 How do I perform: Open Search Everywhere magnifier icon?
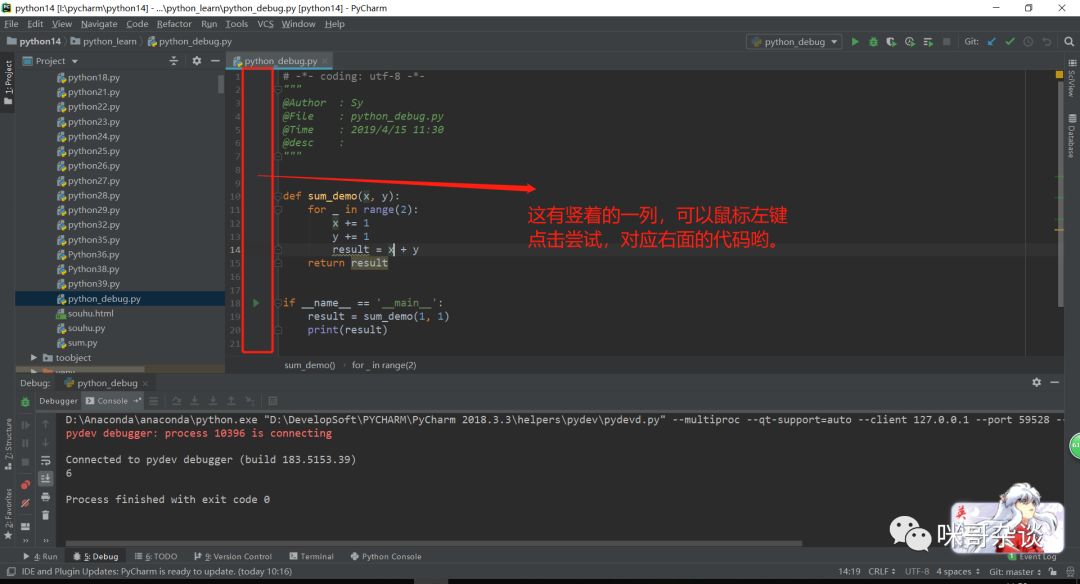1069,42
